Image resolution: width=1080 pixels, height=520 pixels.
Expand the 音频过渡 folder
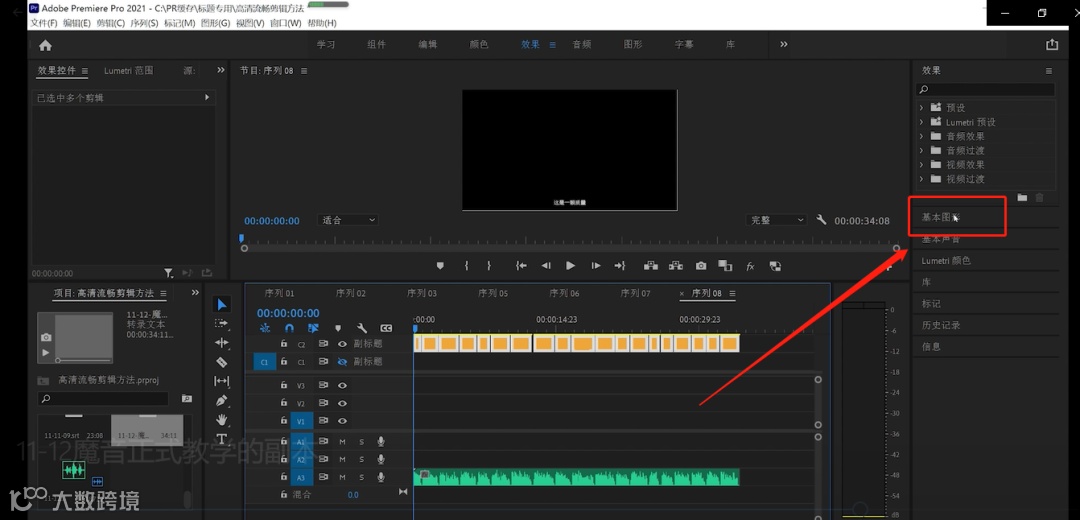922,150
